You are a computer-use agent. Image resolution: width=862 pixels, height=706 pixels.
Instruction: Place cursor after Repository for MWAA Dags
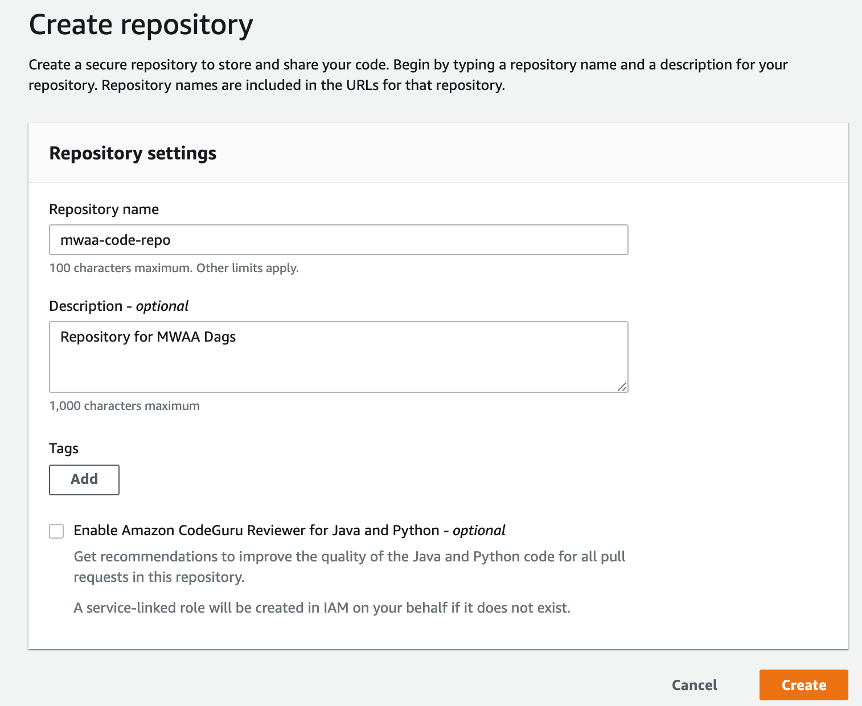click(238, 337)
